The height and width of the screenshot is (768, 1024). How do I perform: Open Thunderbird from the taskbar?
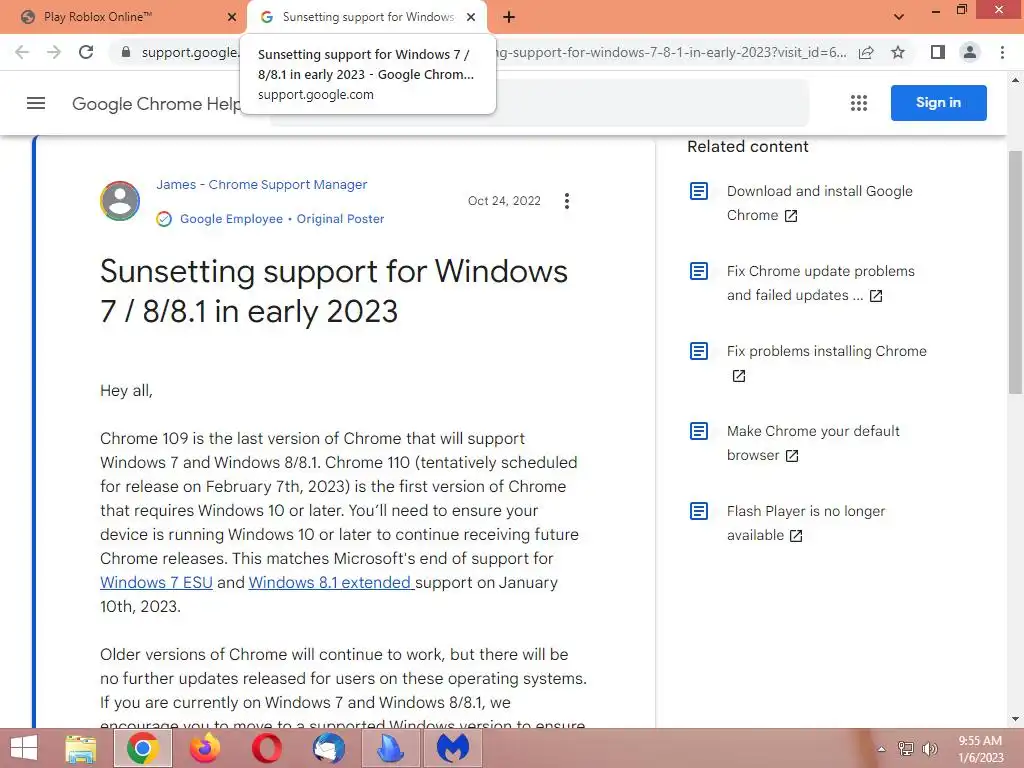point(328,748)
